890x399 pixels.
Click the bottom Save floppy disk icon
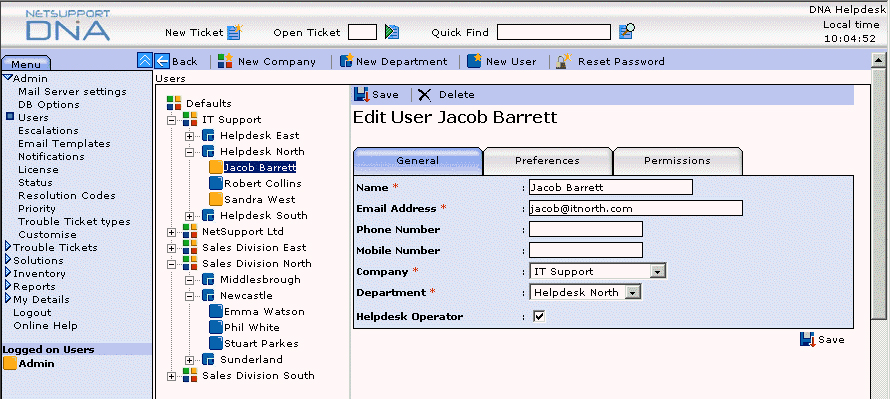click(x=808, y=339)
